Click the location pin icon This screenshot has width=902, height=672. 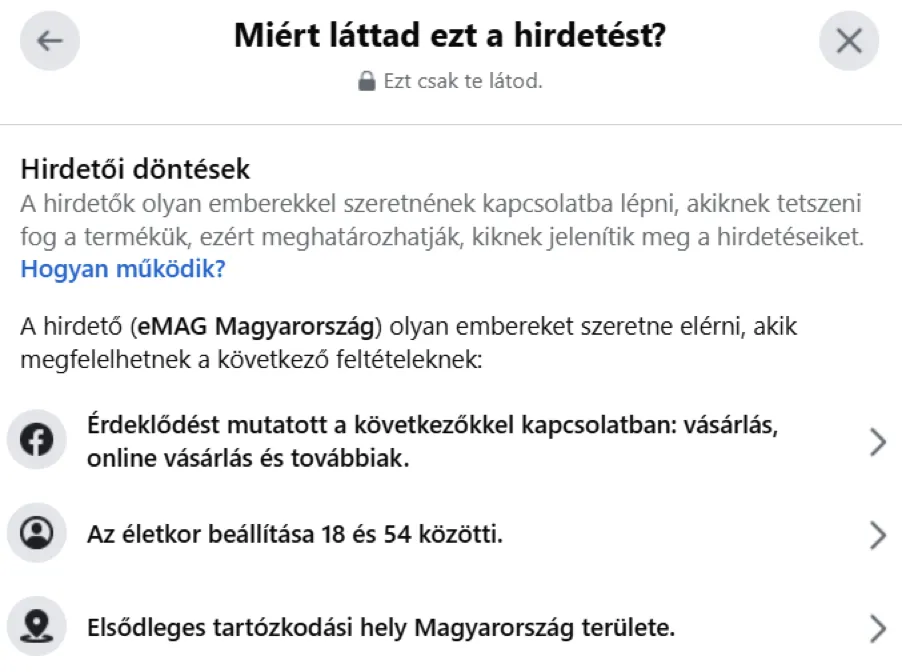pyautogui.click(x=37, y=628)
